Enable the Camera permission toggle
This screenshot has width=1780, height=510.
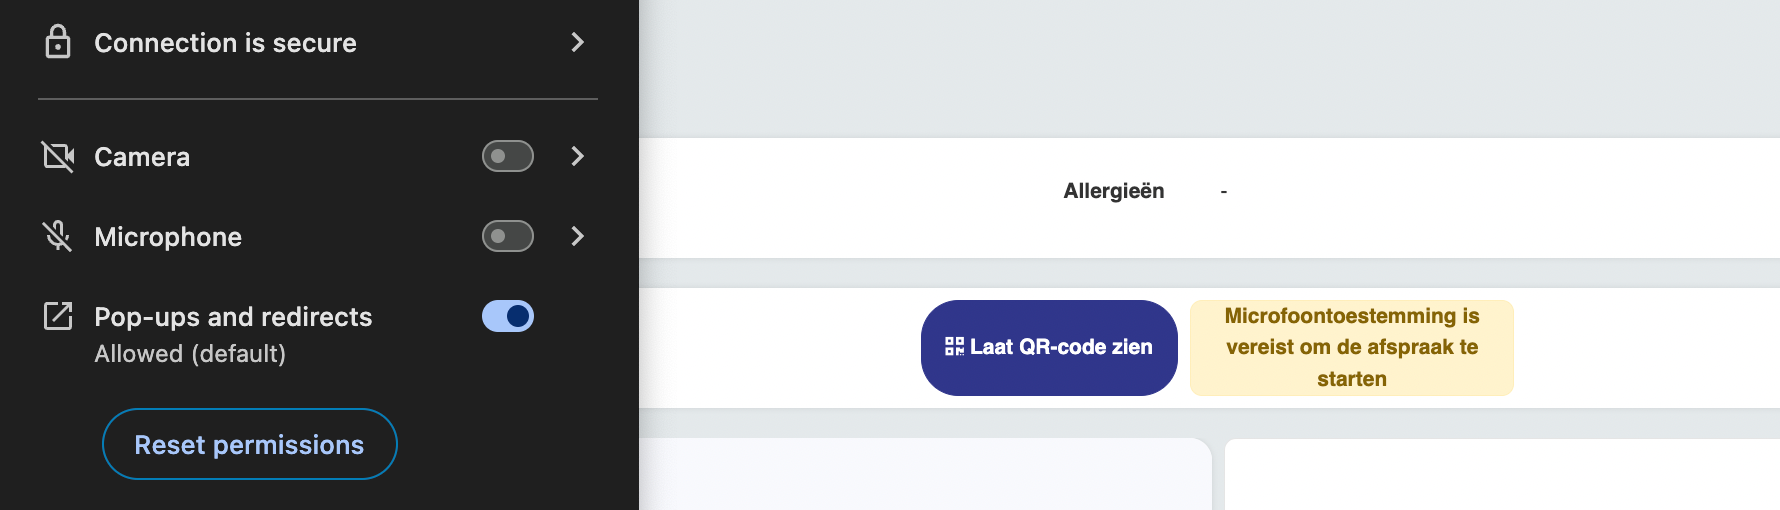[x=508, y=157]
